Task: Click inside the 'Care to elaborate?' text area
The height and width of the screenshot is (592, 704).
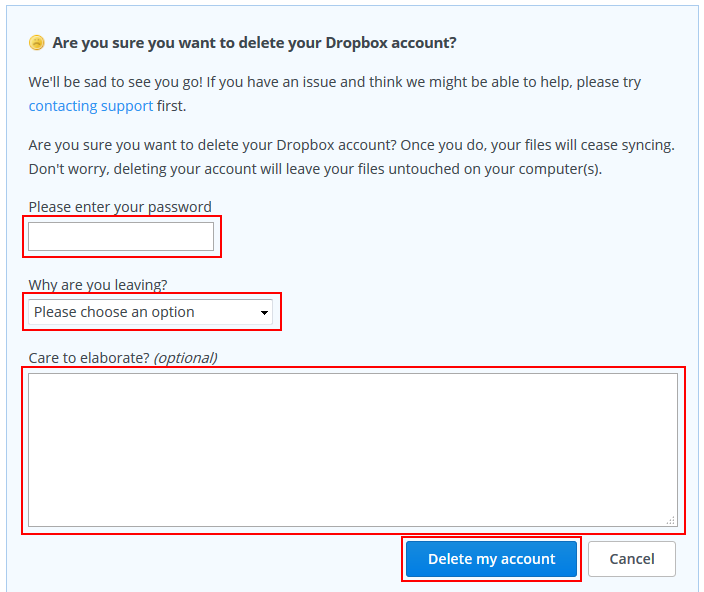Action: point(352,440)
